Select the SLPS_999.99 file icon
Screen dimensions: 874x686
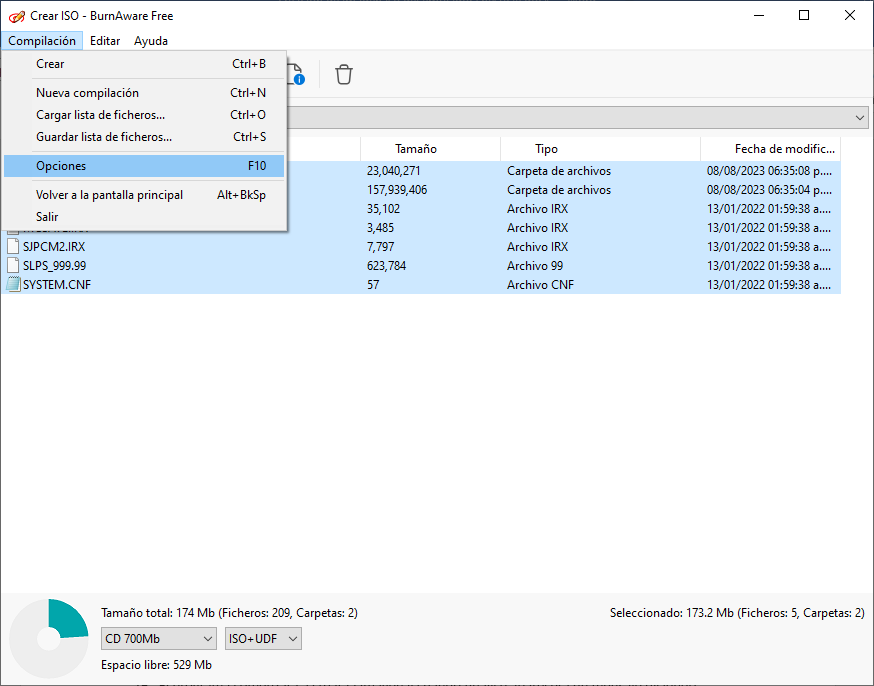pyautogui.click(x=13, y=265)
